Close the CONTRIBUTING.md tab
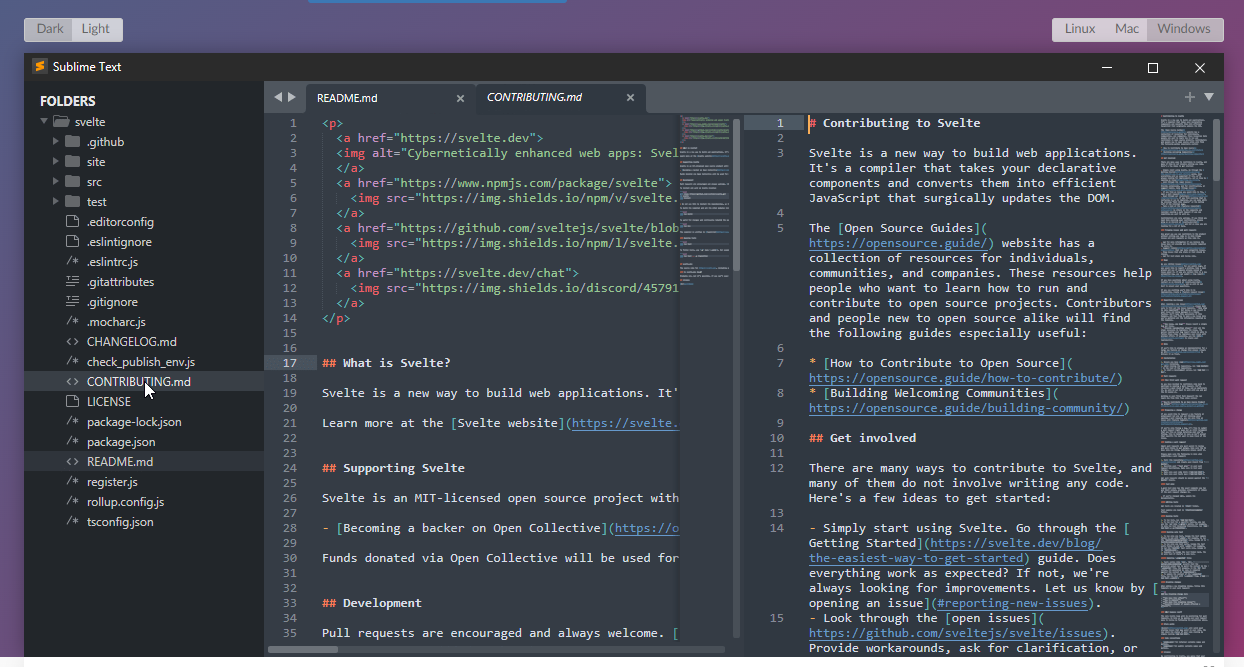The image size is (1244, 667). (630, 98)
